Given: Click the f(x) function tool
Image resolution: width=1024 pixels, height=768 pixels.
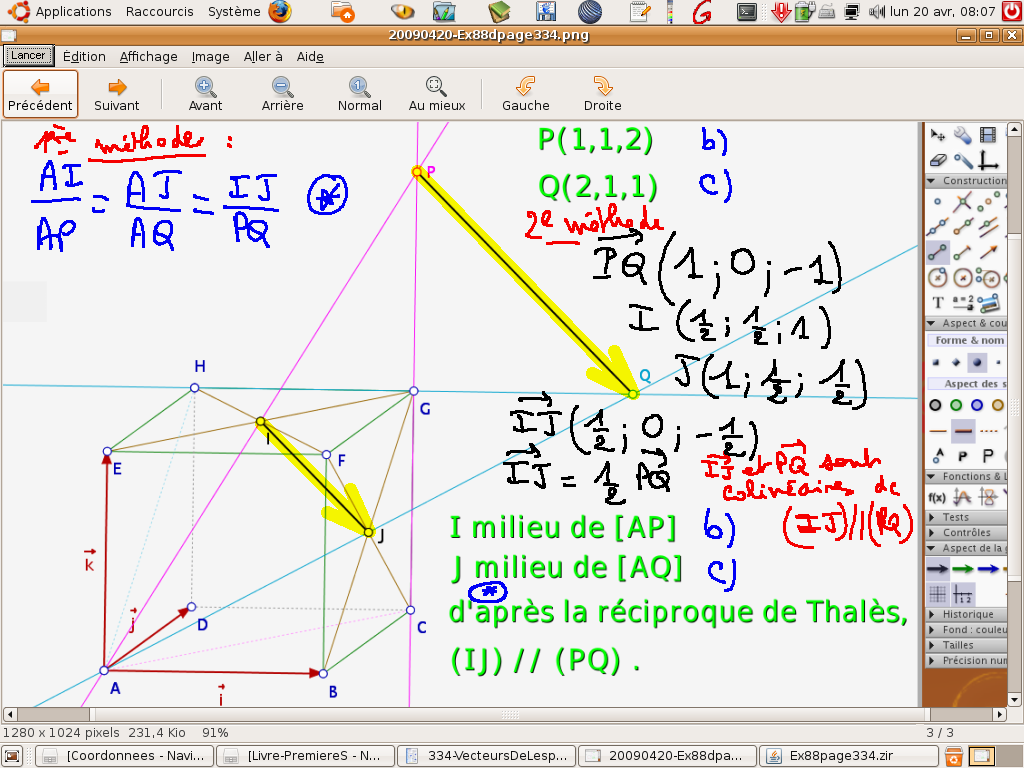Looking at the screenshot, I should point(937,497).
